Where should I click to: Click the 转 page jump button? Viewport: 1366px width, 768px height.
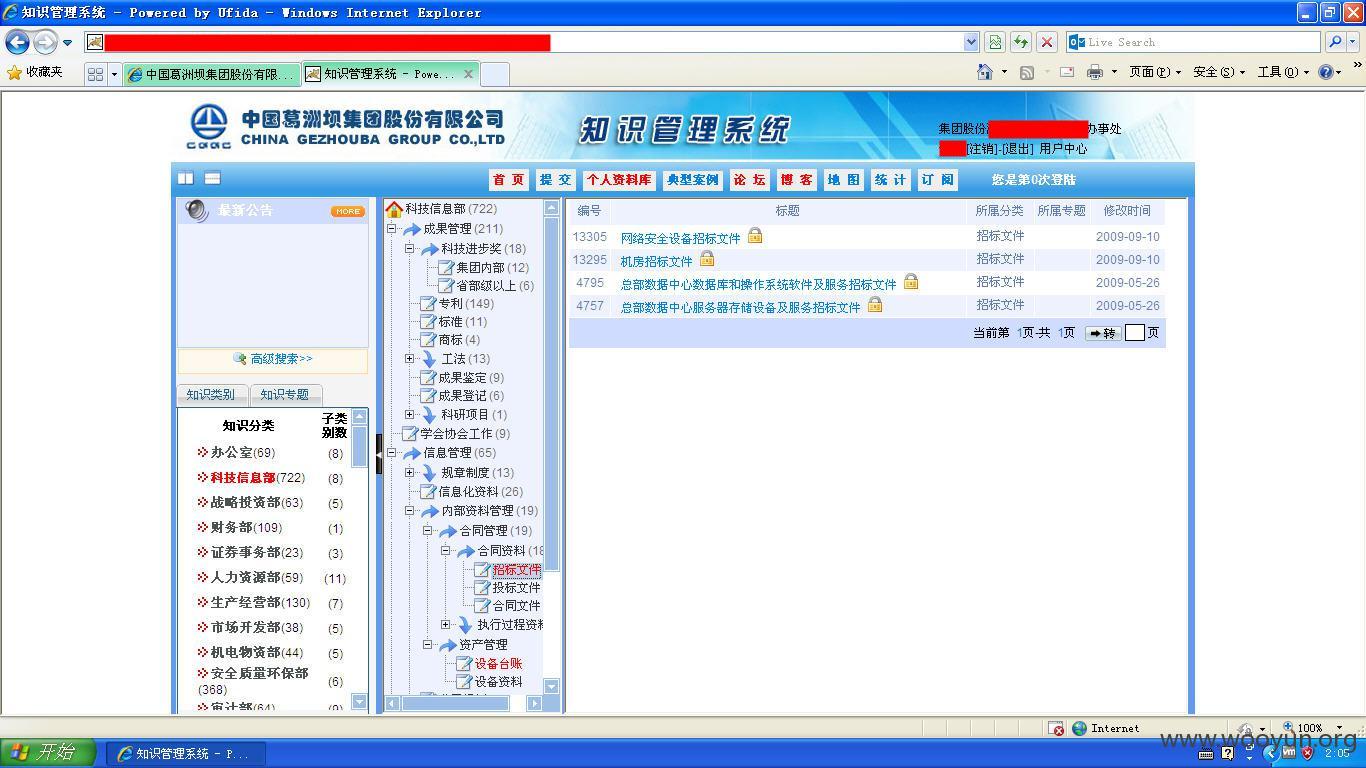coord(1103,333)
